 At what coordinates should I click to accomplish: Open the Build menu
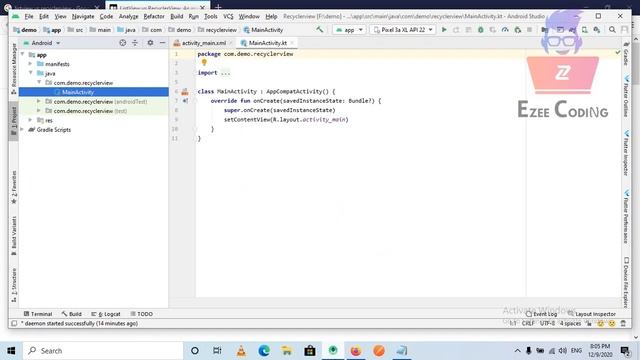[176, 16]
